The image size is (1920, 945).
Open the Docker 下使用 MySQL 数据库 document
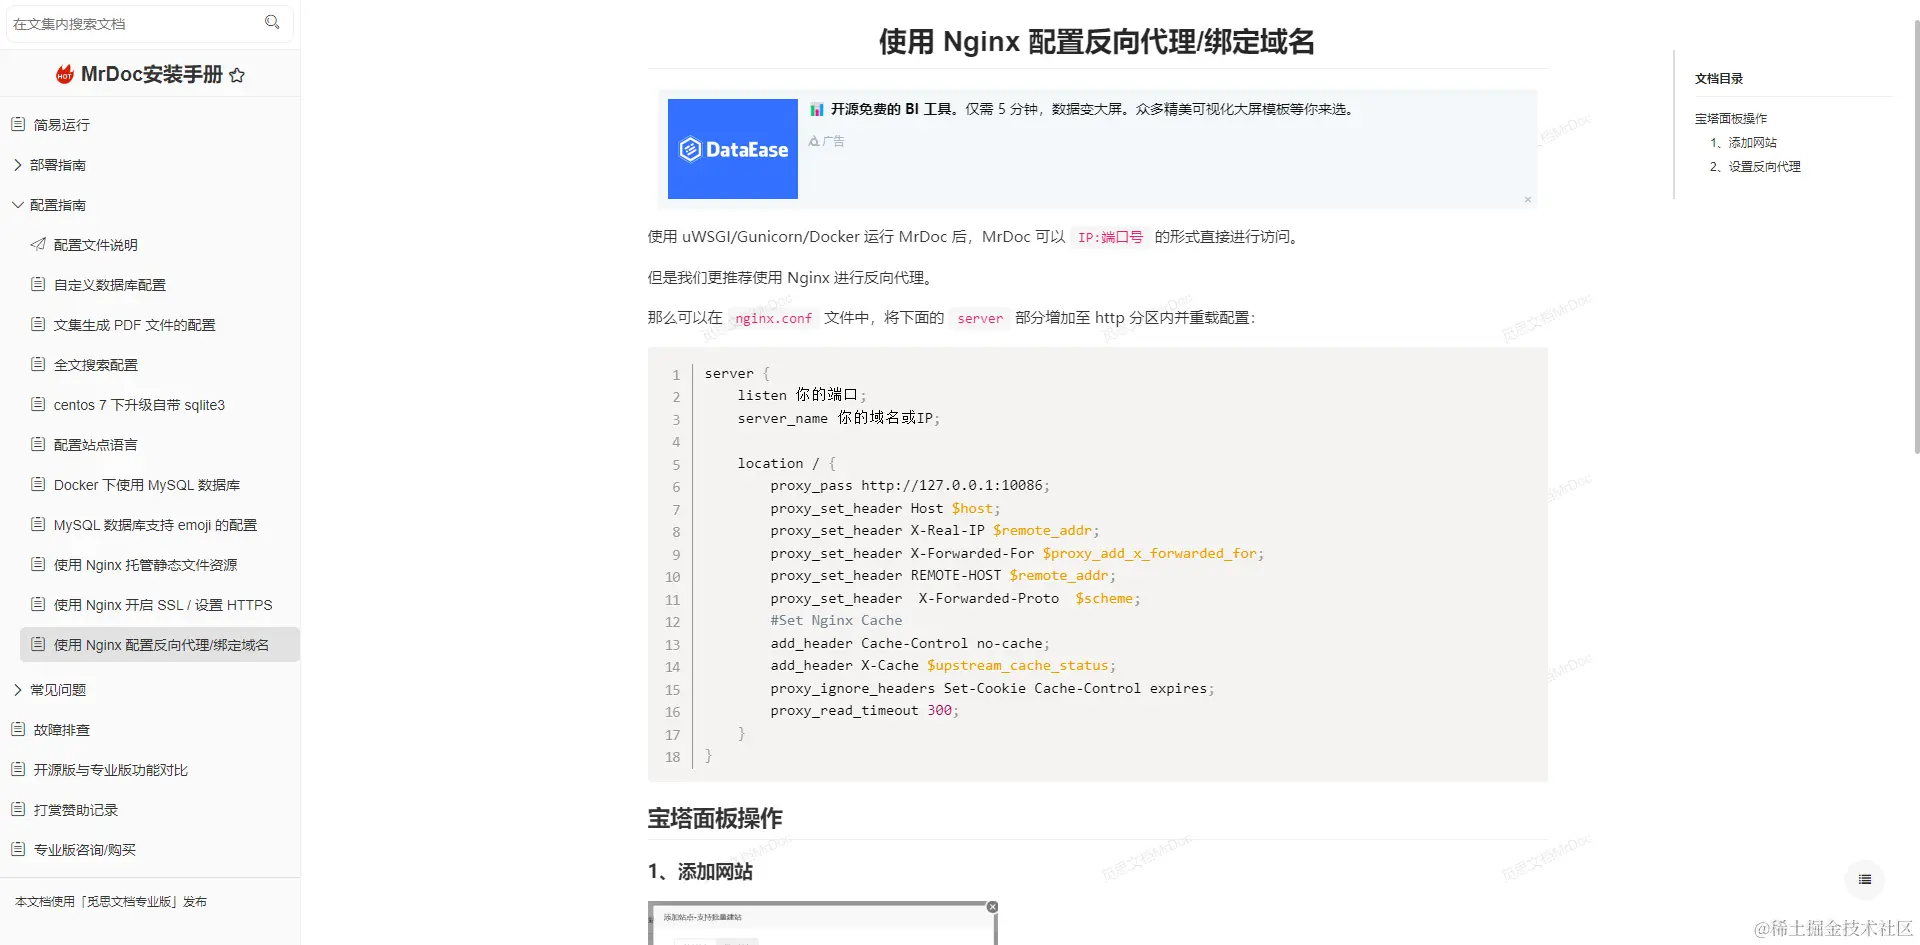coord(147,484)
